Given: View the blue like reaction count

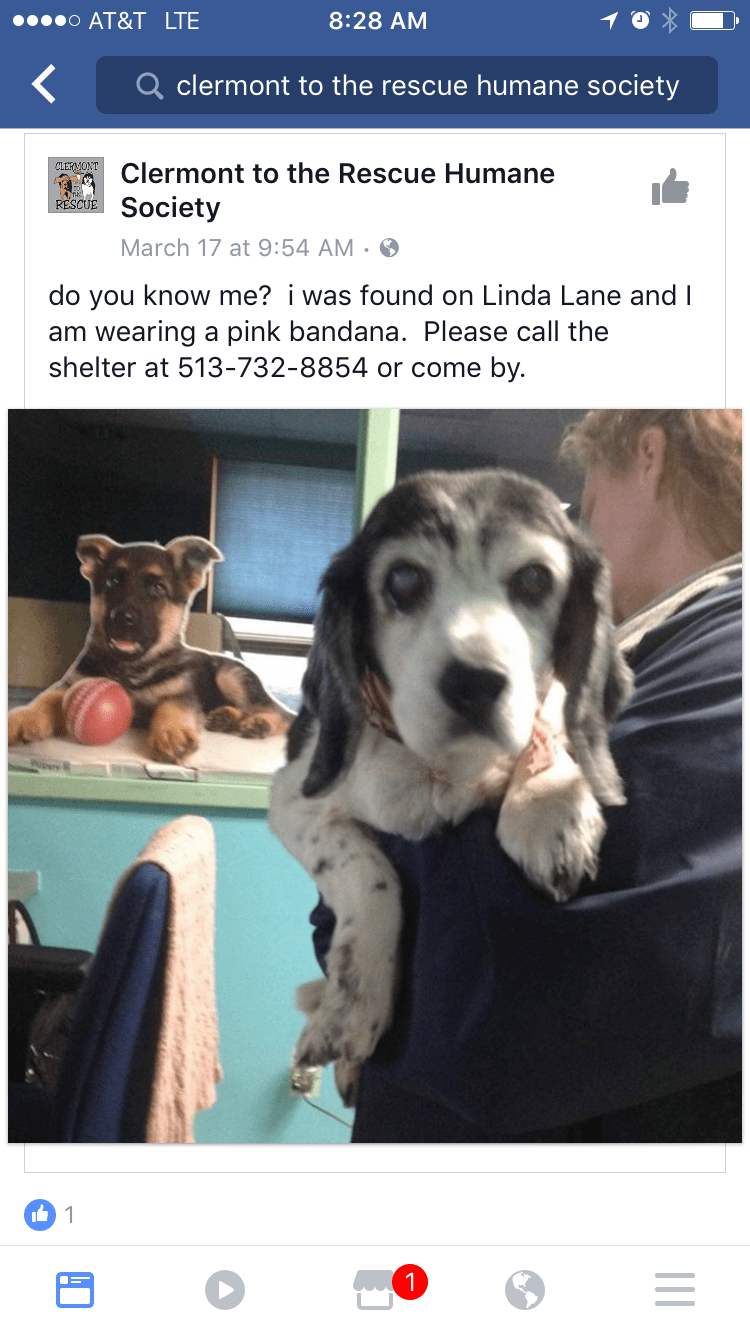Looking at the screenshot, I should pyautogui.click(x=50, y=1215).
